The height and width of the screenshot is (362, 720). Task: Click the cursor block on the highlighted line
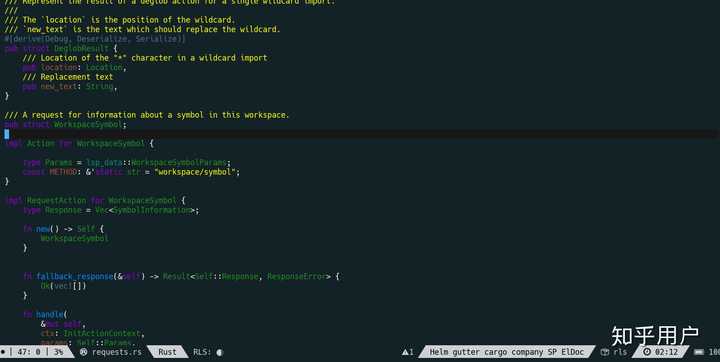coord(6,134)
